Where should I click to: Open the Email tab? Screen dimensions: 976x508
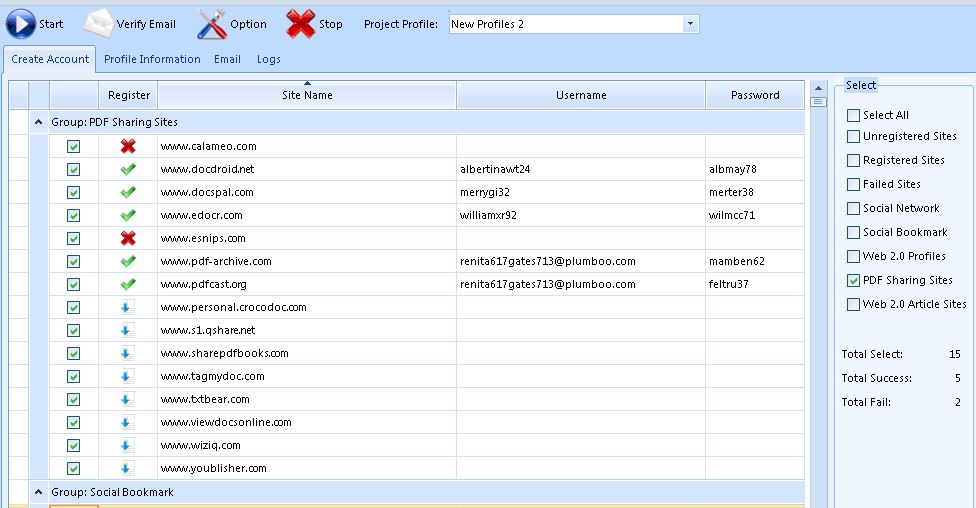[x=227, y=59]
